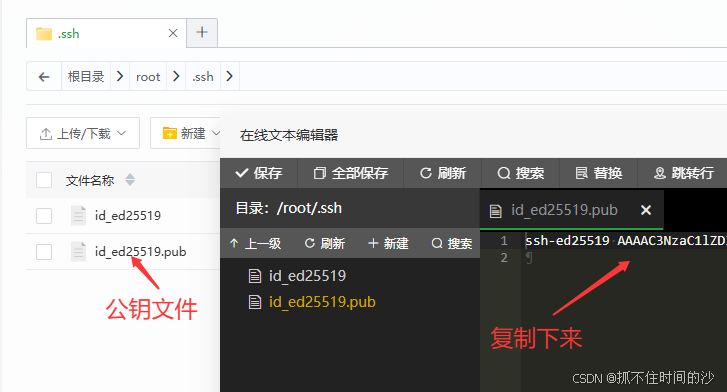727x392 pixels.
Task: Open 搜索 in editor toolbar
Action: click(x=521, y=173)
